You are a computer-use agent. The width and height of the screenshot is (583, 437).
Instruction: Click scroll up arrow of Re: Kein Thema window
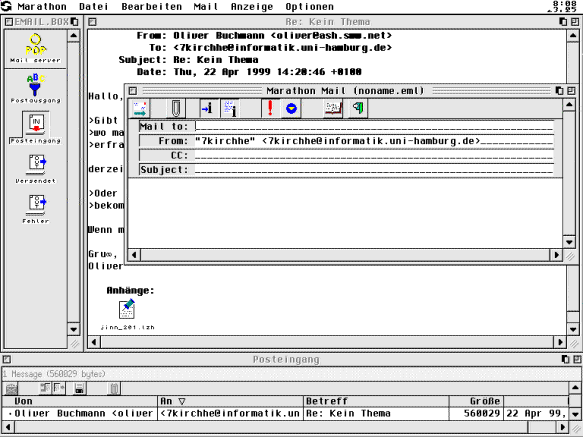573,36
